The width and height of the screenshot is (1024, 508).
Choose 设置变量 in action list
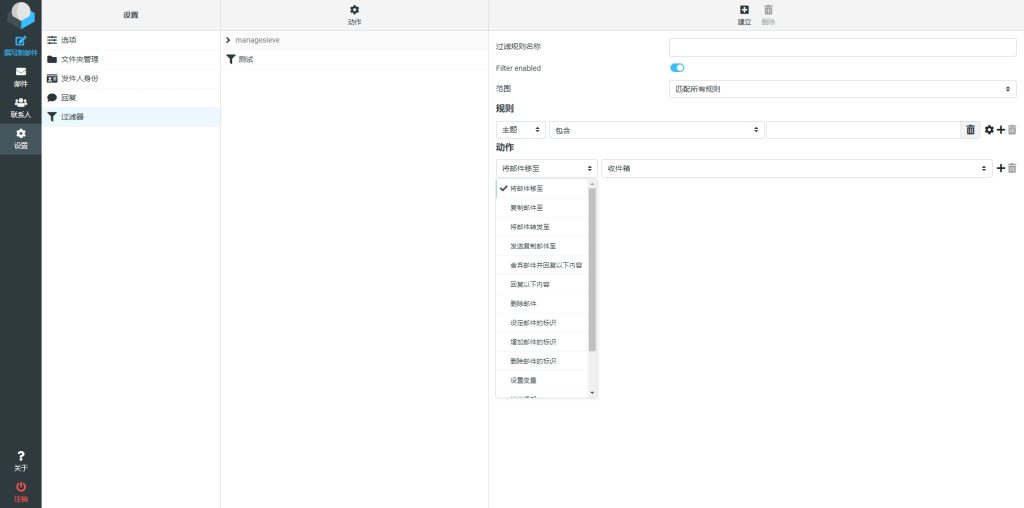543,380
